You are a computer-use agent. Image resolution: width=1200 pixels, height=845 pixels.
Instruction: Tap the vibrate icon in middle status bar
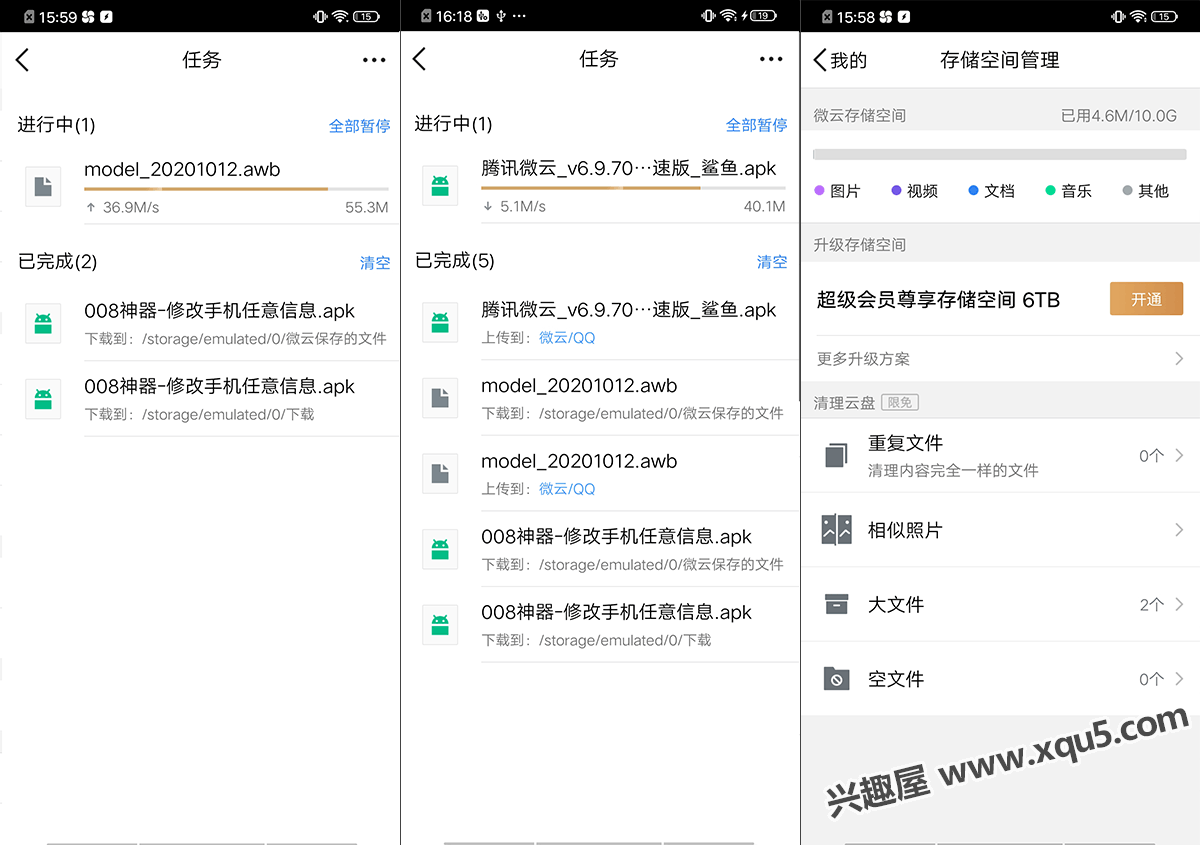(x=708, y=16)
